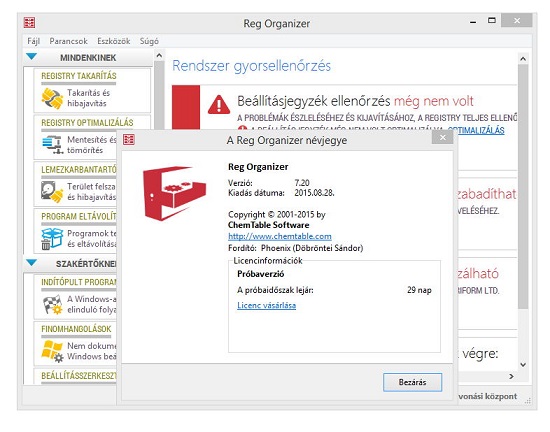Screen dimensions: 550x432
Task: Click the red warning triangle icon
Action: pos(219,104)
